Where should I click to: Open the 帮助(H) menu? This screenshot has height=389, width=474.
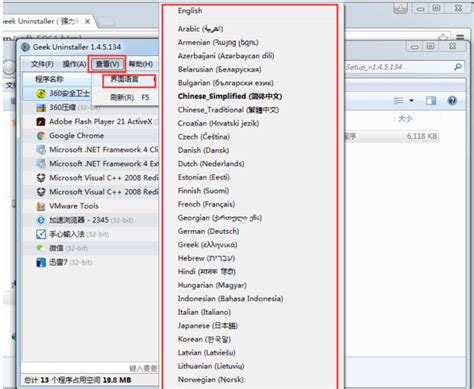(141, 64)
